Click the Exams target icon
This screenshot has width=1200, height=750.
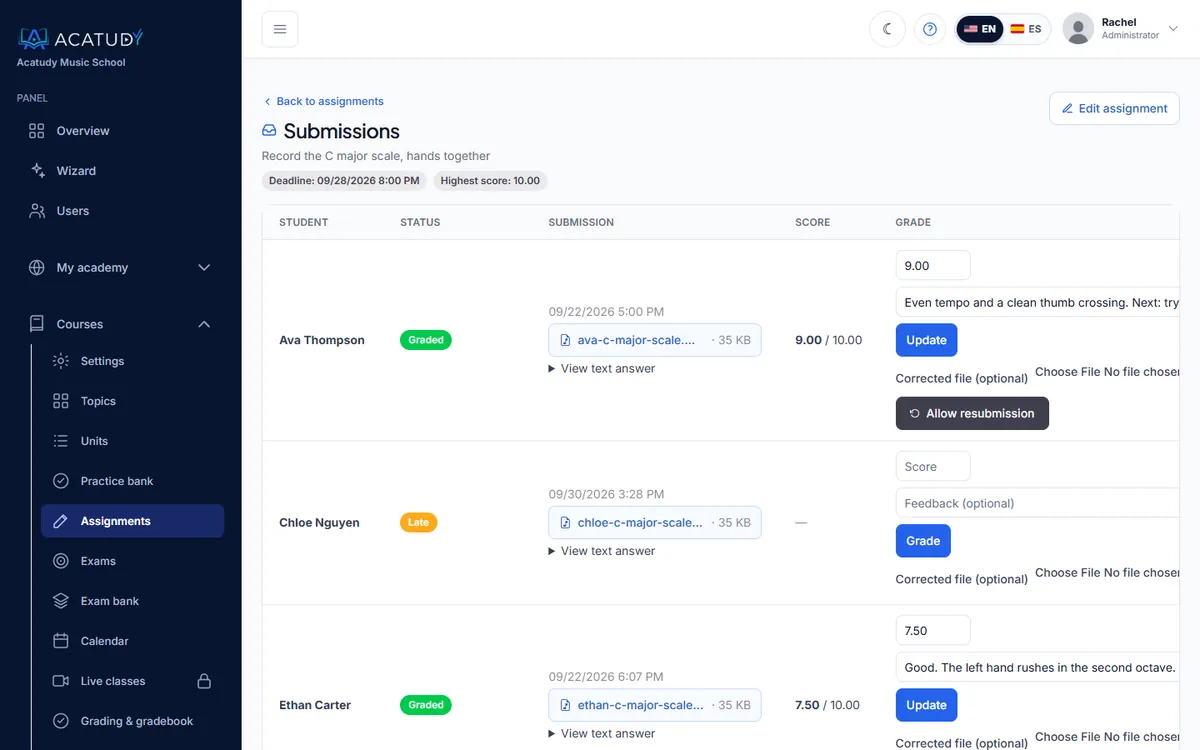pos(61,561)
